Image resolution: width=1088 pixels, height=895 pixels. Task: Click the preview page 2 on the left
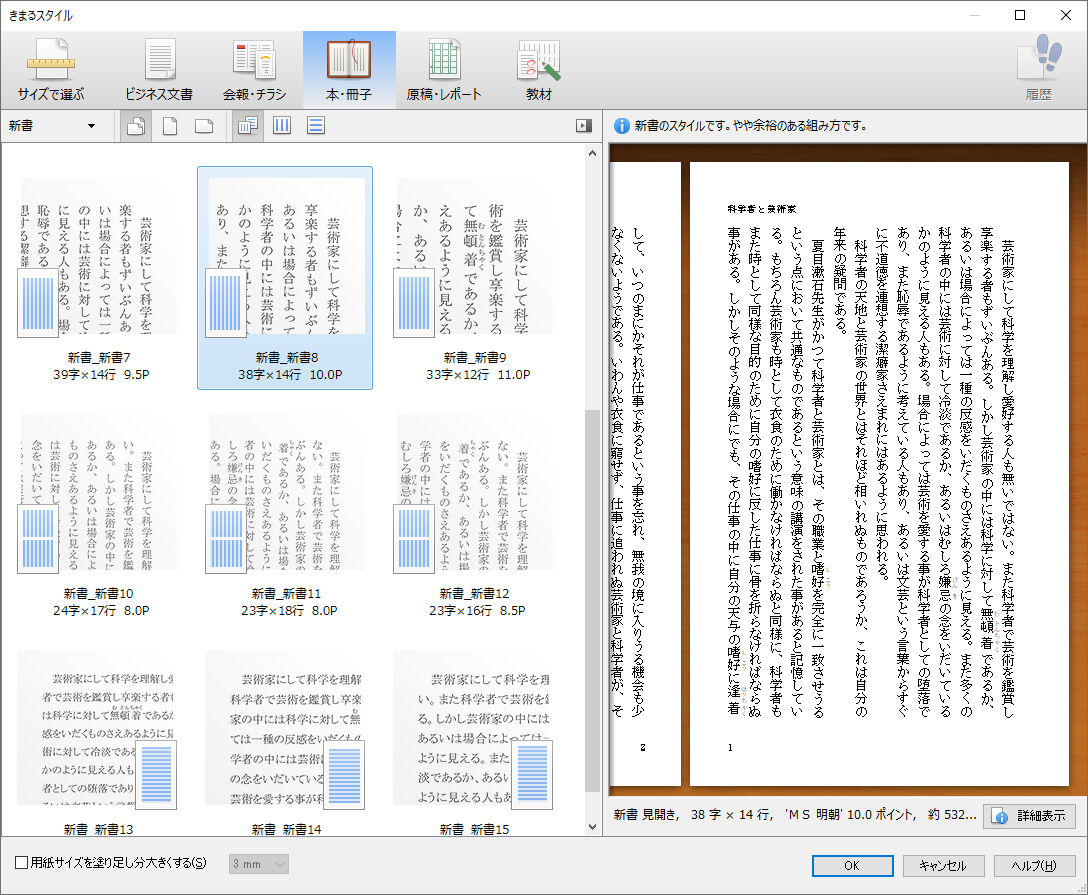645,474
